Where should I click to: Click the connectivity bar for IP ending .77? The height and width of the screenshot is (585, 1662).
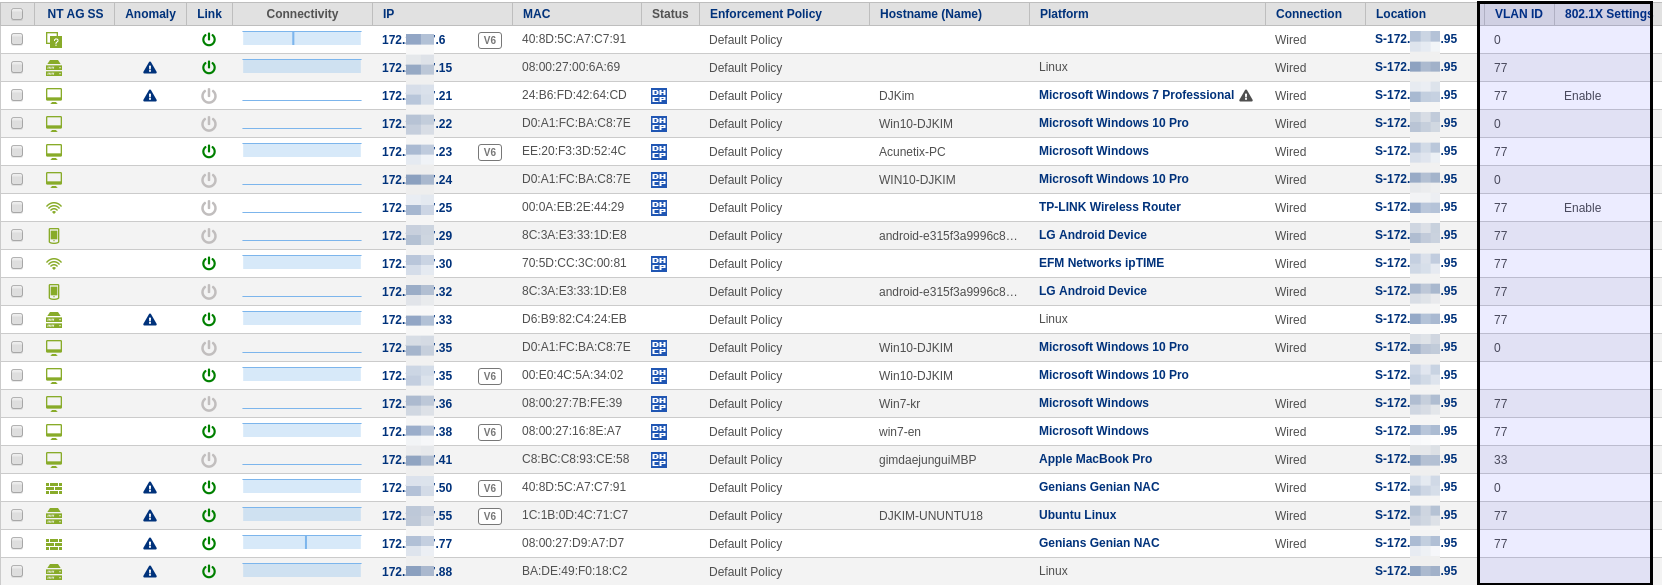point(301,542)
